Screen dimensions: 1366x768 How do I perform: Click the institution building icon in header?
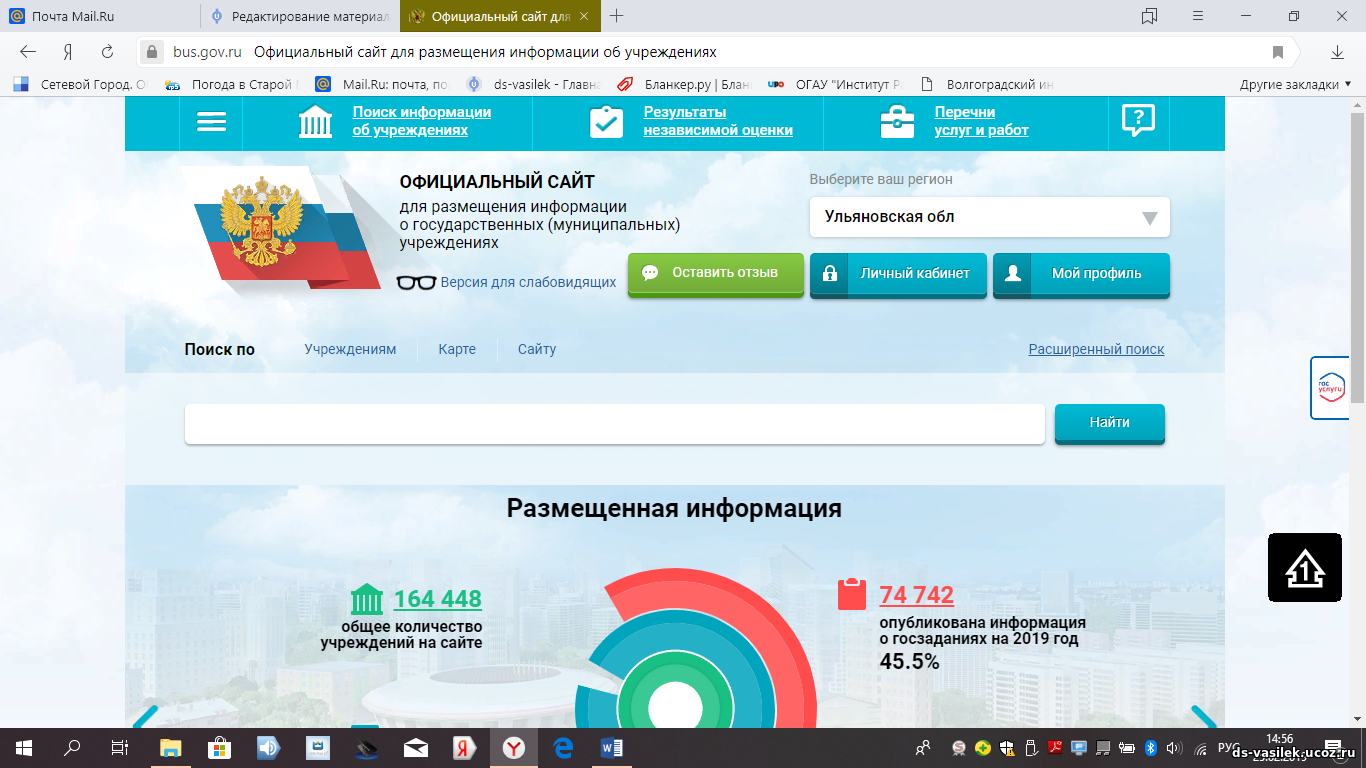[316, 122]
